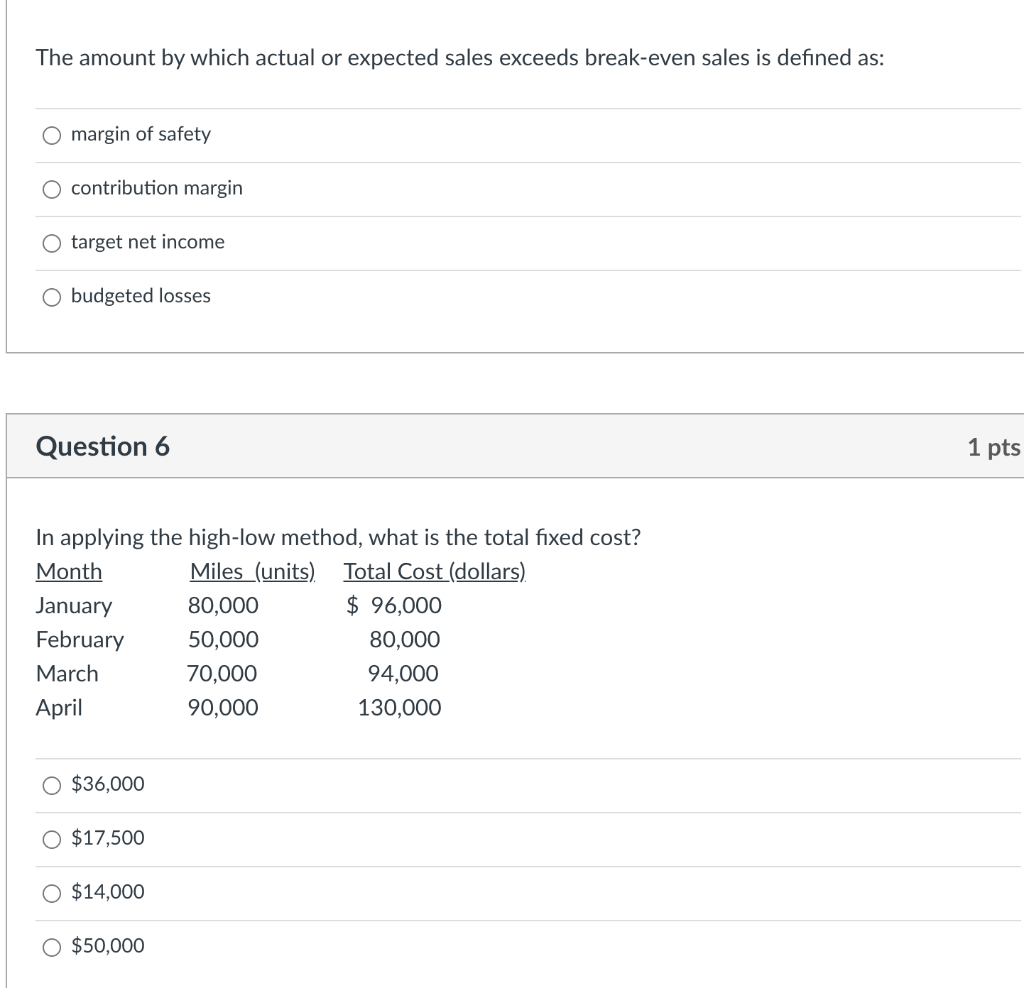Select the 'margin of safety' radio button
This screenshot has width=1024, height=988.
point(52,135)
